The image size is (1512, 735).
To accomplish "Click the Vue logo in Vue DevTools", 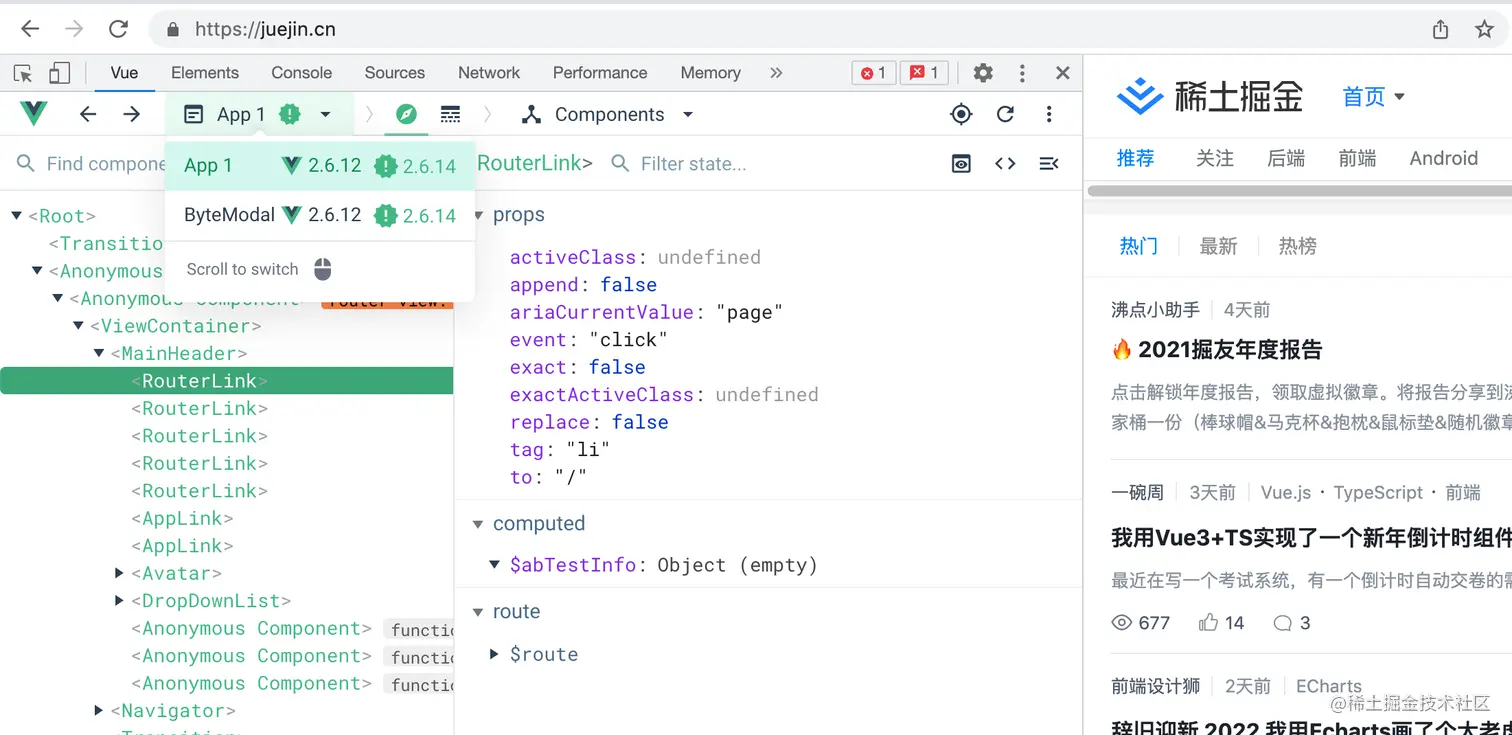I will pyautogui.click(x=34, y=114).
